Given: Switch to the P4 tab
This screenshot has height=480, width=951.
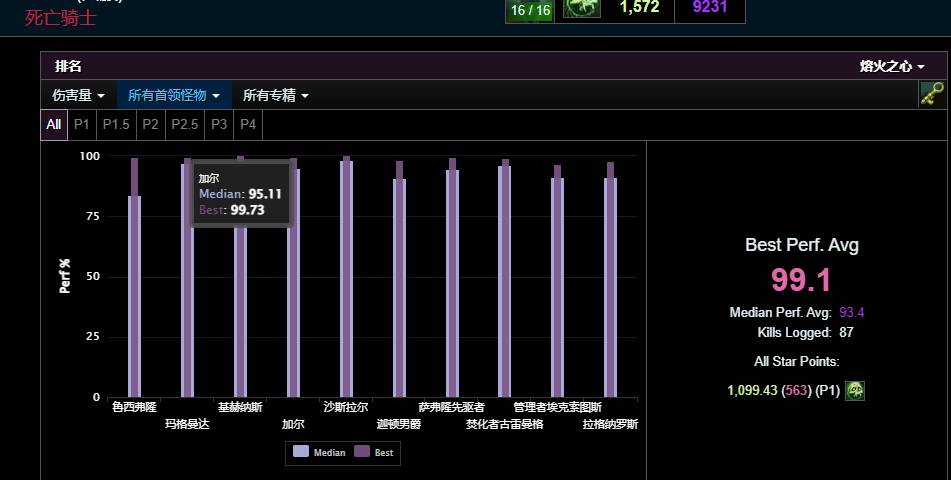Looking at the screenshot, I should (248, 124).
